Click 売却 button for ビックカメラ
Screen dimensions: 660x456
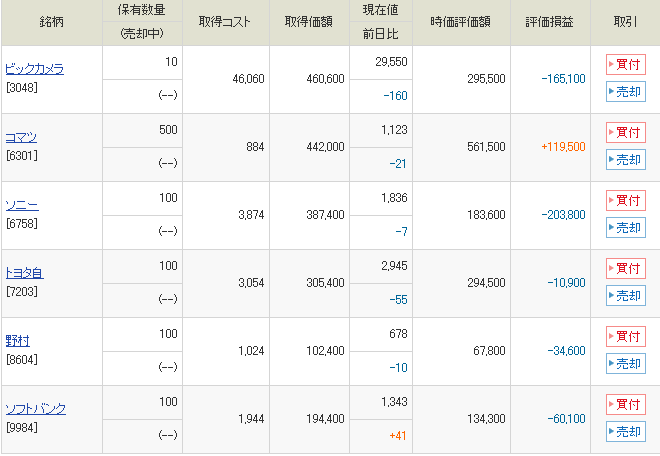pos(626,92)
